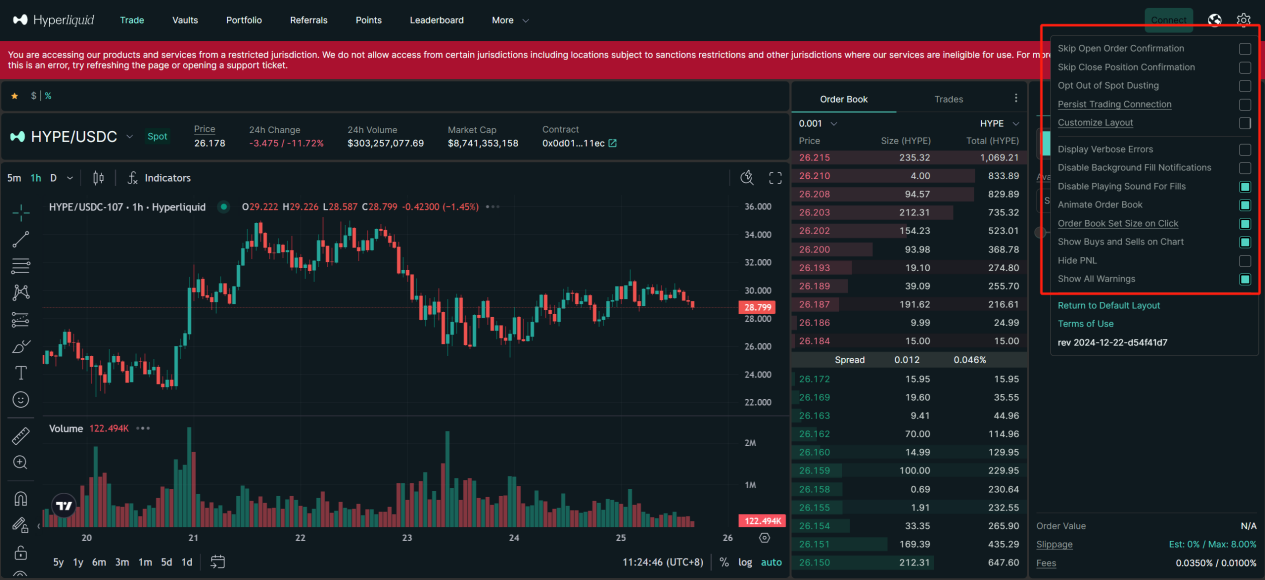The width and height of the screenshot is (1265, 580).
Task: Expand the HYPE/USDC pair selector
Action: click(129, 137)
